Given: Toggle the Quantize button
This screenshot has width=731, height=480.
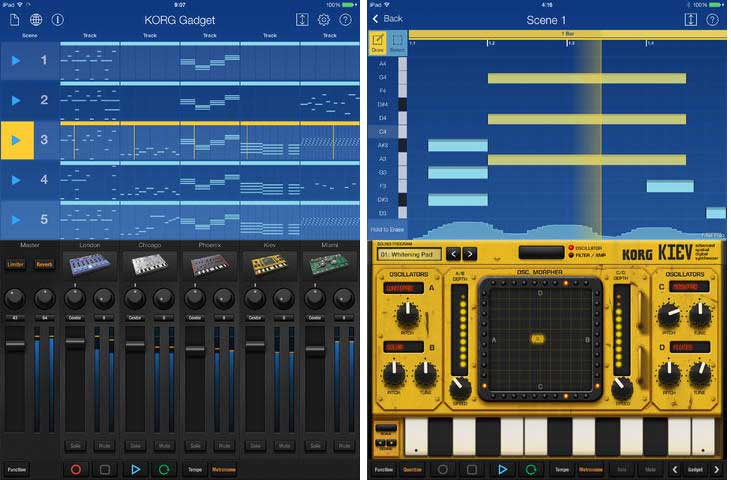Looking at the screenshot, I should point(412,469).
